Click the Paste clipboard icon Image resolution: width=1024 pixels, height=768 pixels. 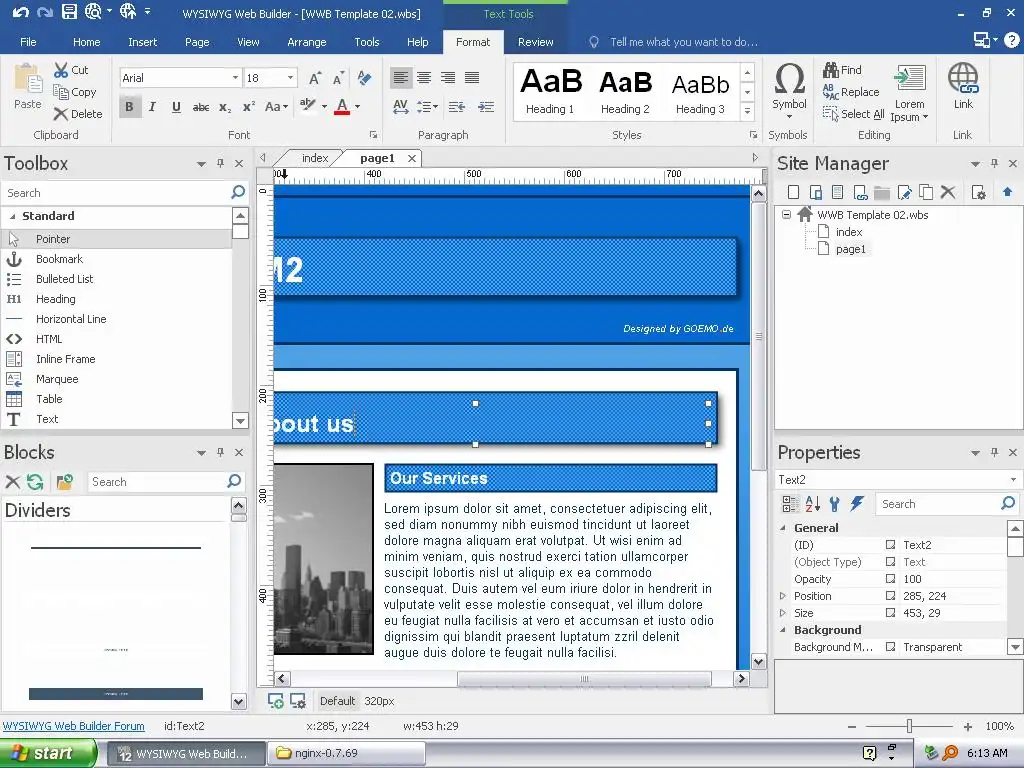(27, 78)
